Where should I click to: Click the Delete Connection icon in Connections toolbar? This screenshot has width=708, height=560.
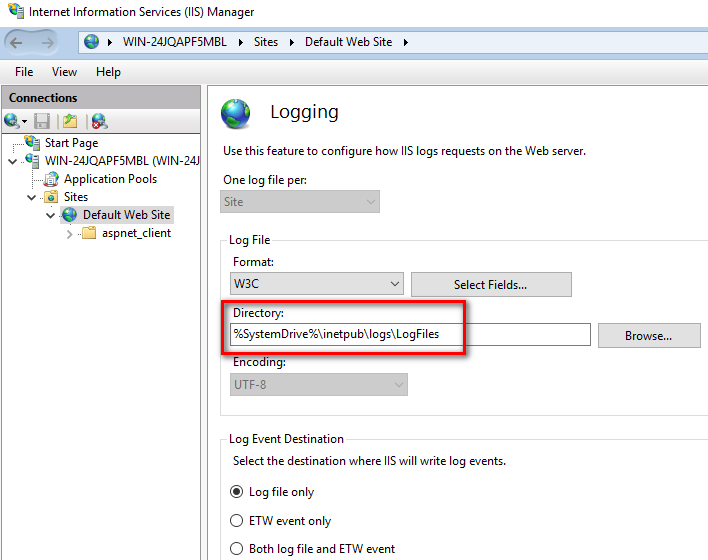[99, 121]
